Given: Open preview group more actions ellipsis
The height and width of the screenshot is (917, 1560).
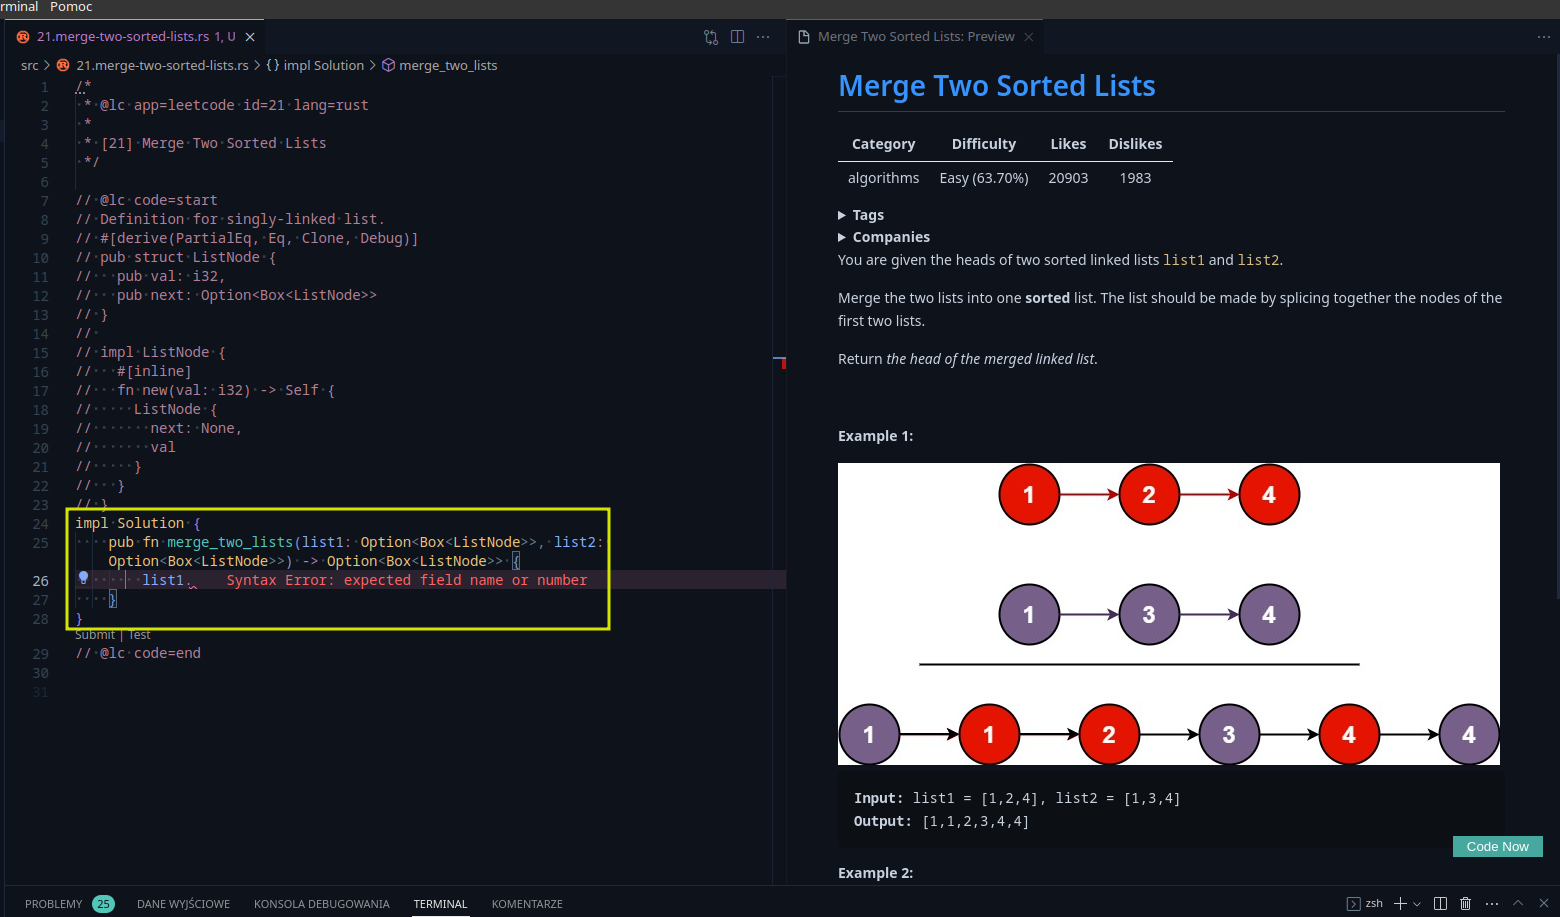Looking at the screenshot, I should (1543, 37).
